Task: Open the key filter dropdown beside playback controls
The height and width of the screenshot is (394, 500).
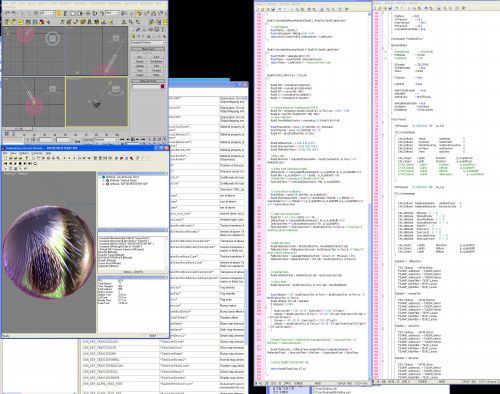Action: pyautogui.click(x=106, y=140)
